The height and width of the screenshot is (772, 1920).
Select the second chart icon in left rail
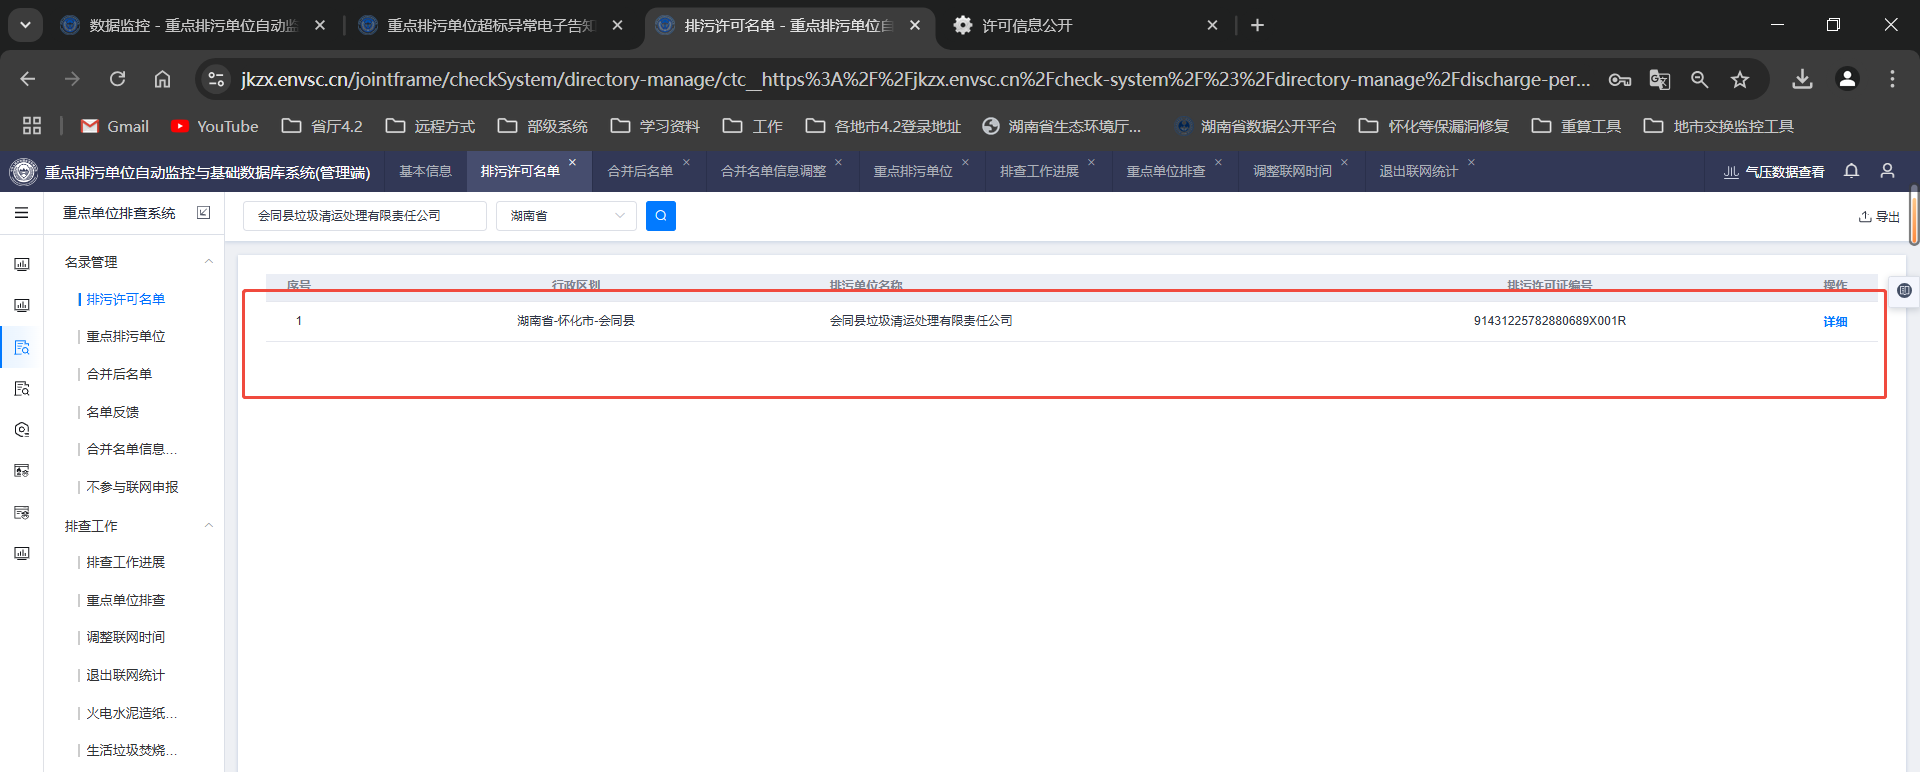click(22, 305)
